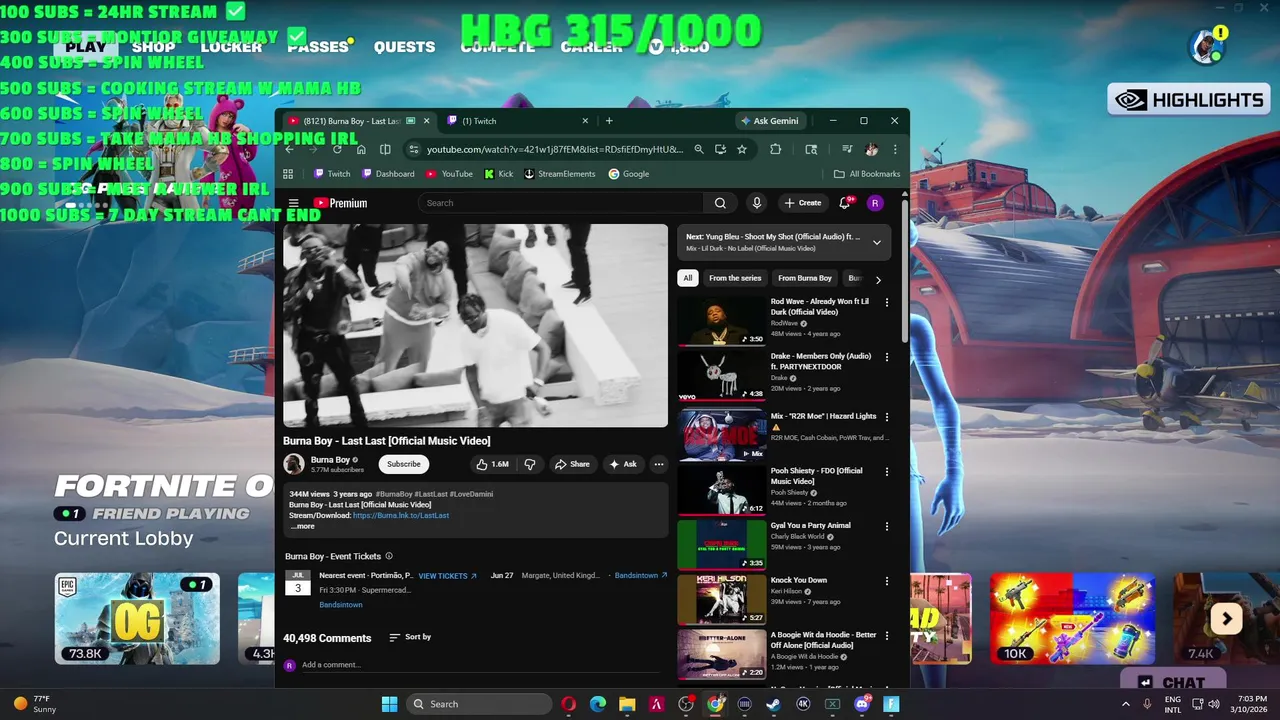This screenshot has height=720, width=1280.
Task: Select the All filter chip
Action: click(687, 279)
